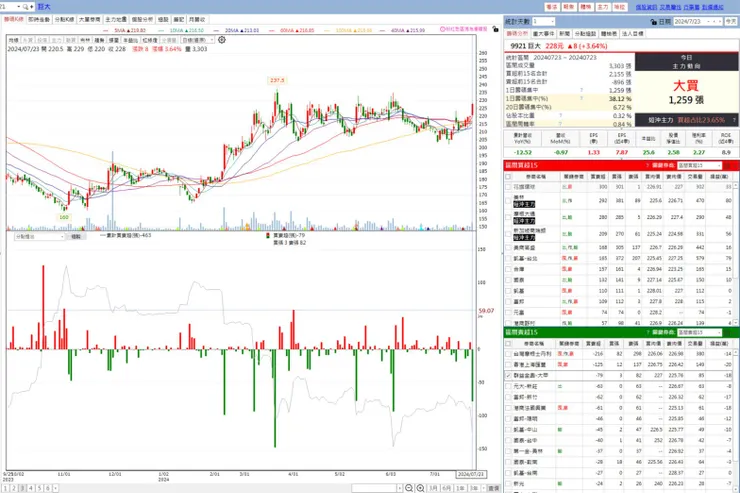Click the 主力 button in top bar

tap(603, 7)
